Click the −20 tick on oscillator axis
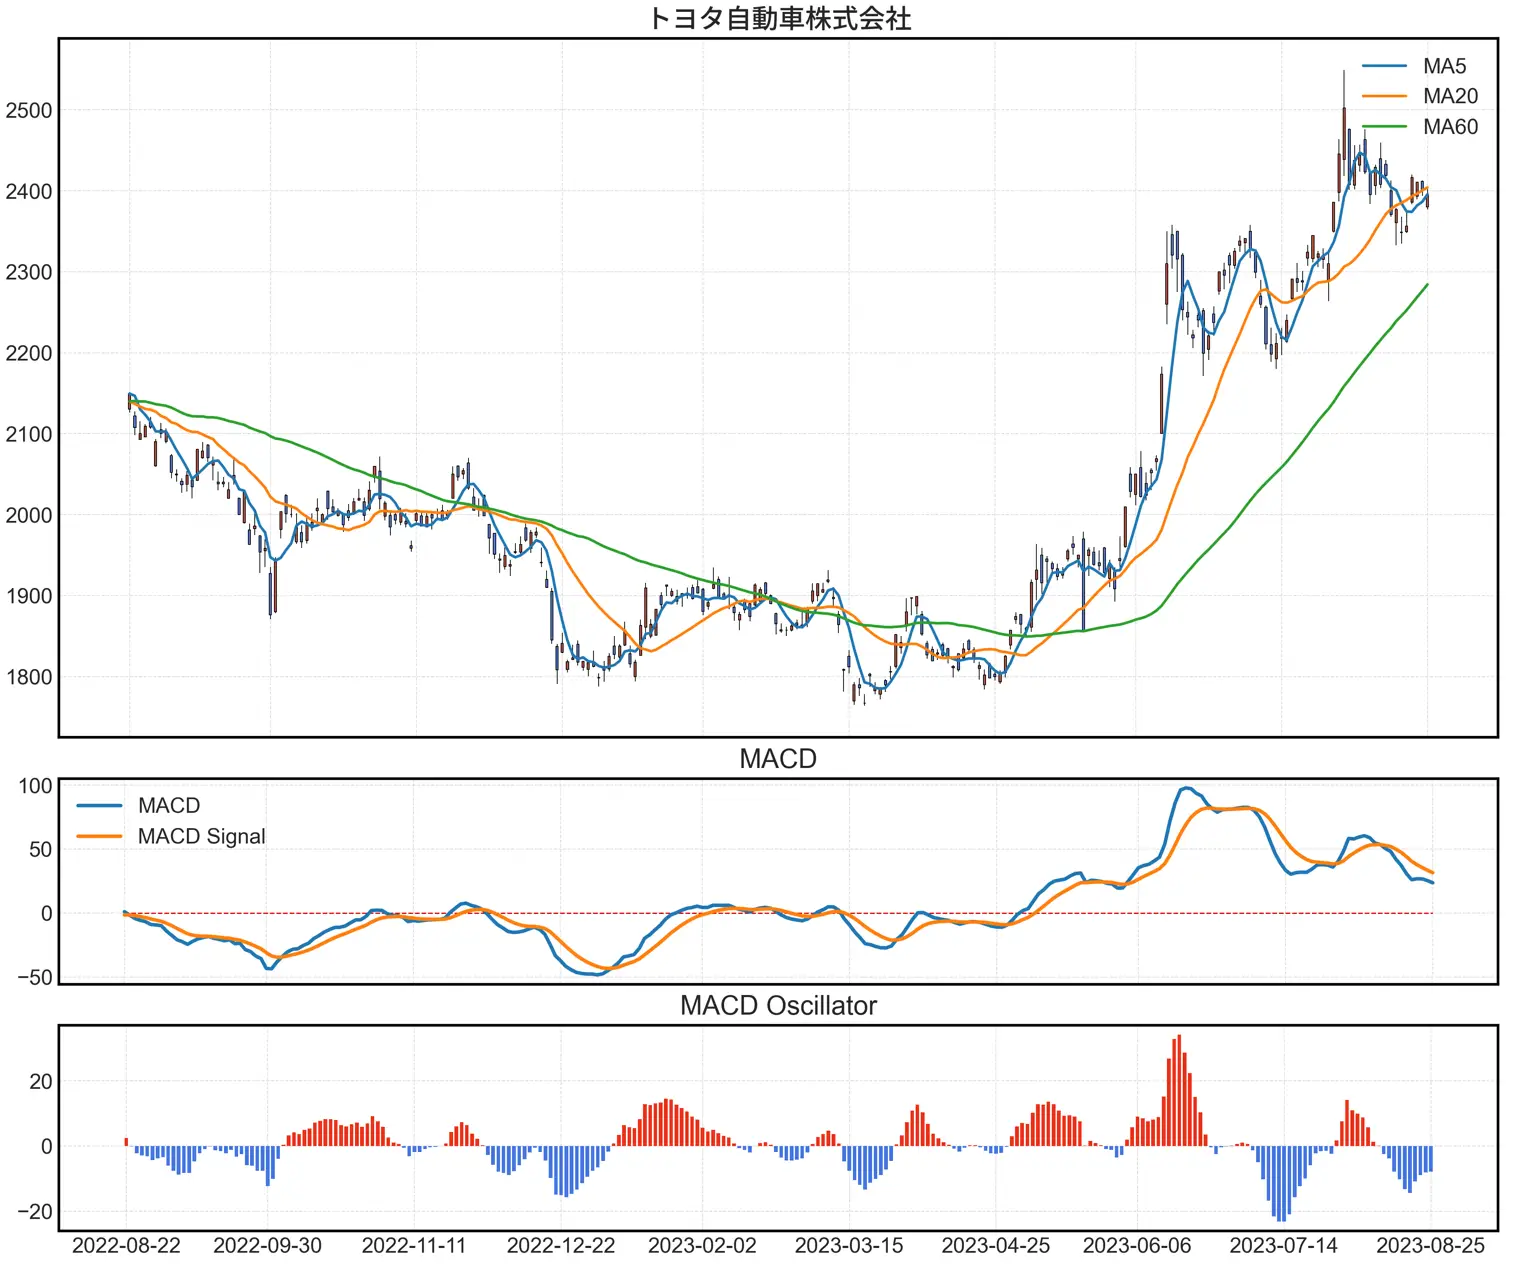 point(34,1212)
